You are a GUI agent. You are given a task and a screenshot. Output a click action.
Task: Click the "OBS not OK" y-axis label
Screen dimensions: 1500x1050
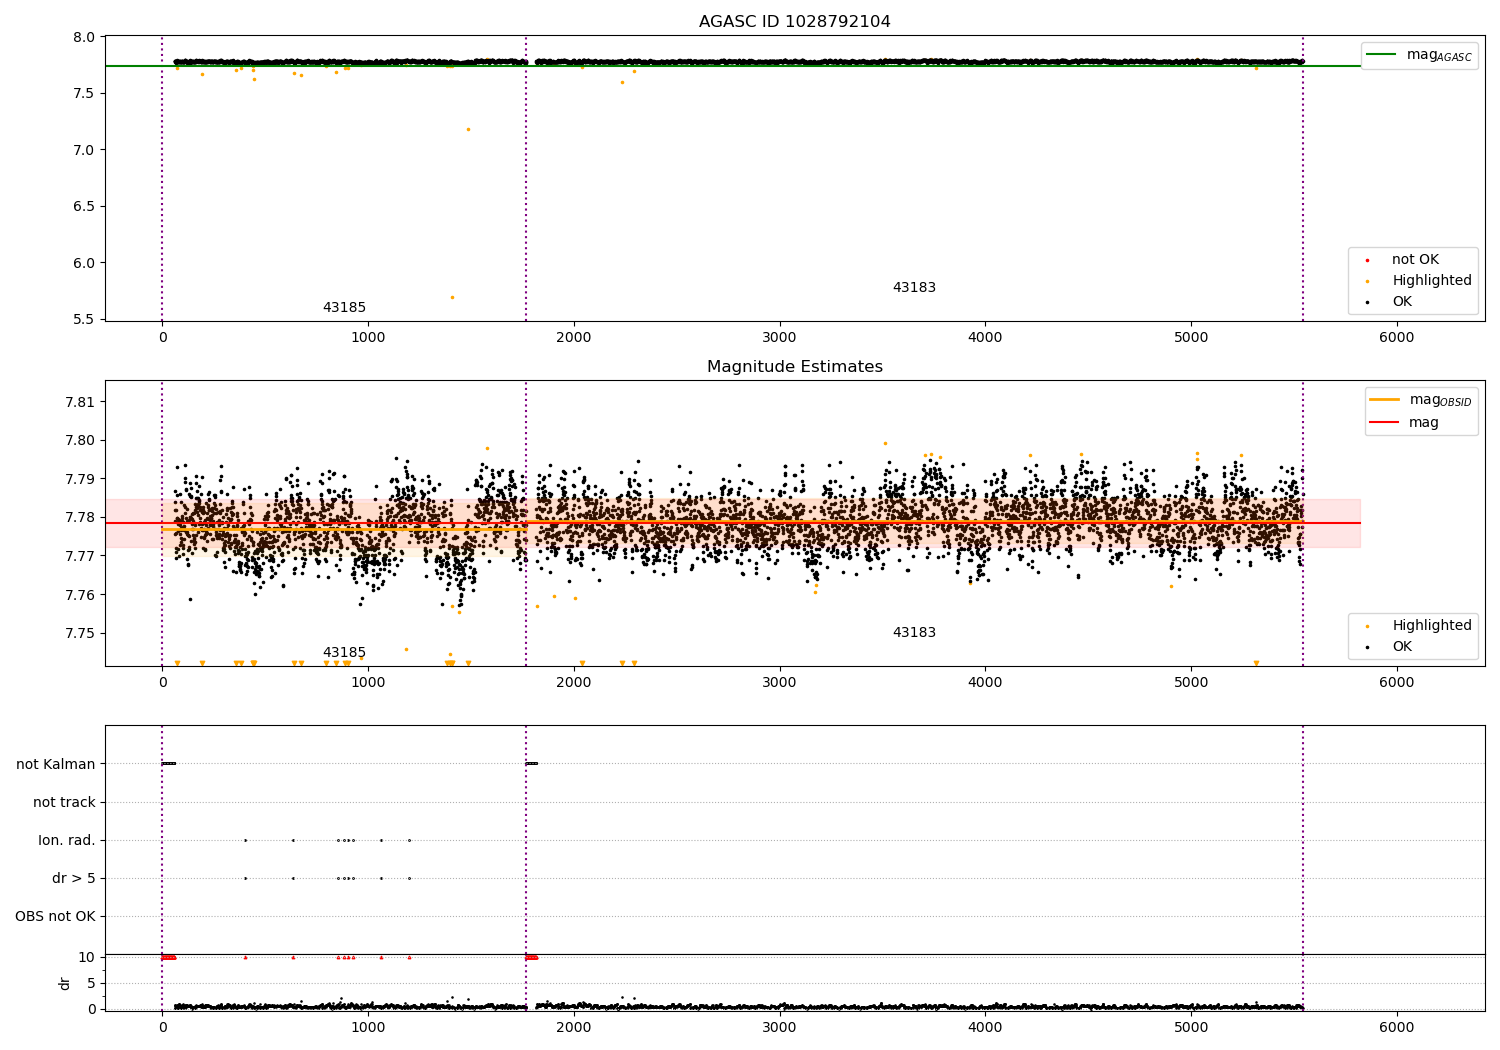click(x=55, y=917)
